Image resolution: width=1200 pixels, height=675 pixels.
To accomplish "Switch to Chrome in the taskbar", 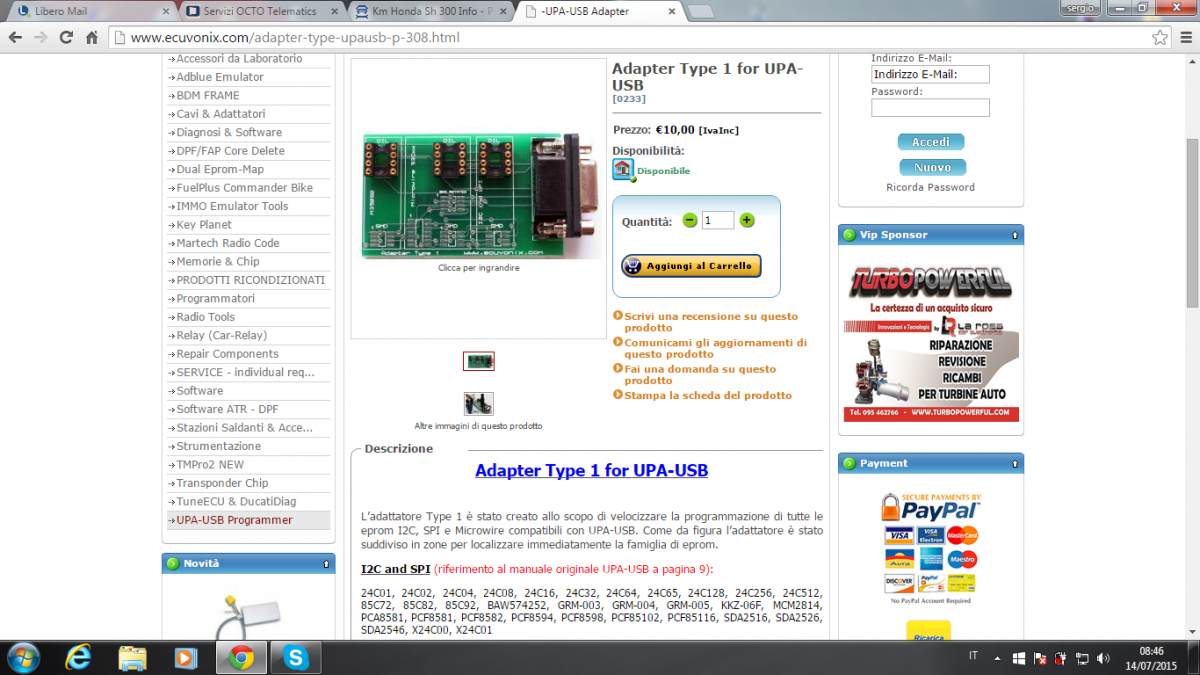I will pos(240,657).
